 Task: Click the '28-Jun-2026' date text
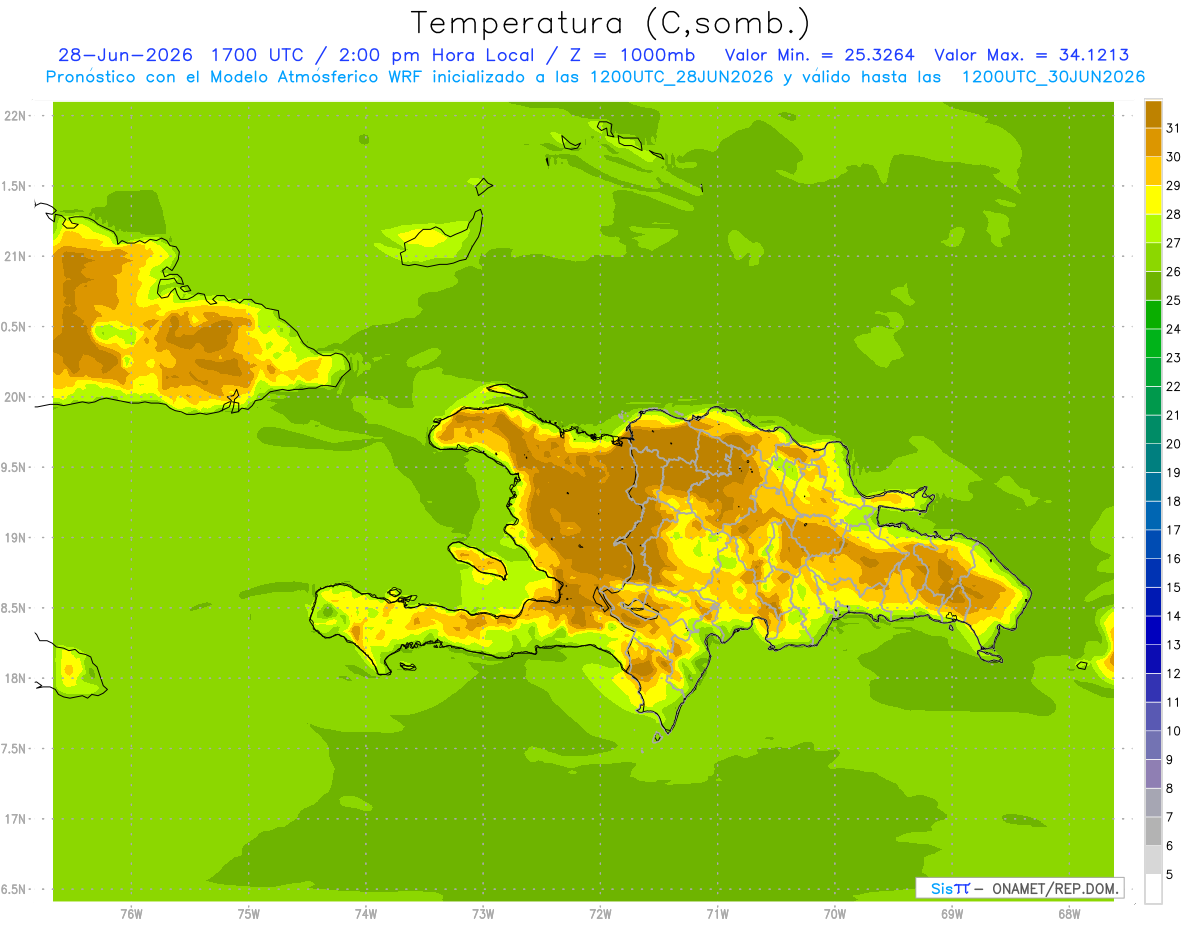click(x=126, y=55)
